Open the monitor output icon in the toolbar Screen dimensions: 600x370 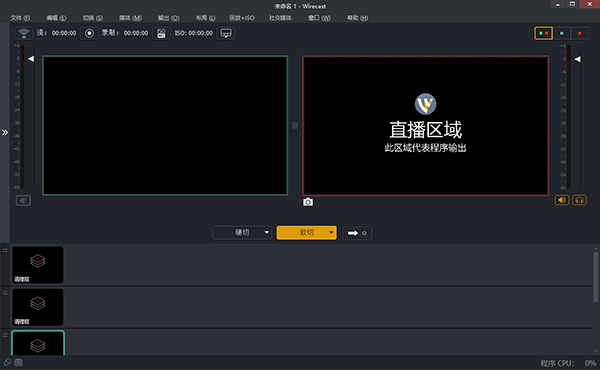[x=226, y=33]
